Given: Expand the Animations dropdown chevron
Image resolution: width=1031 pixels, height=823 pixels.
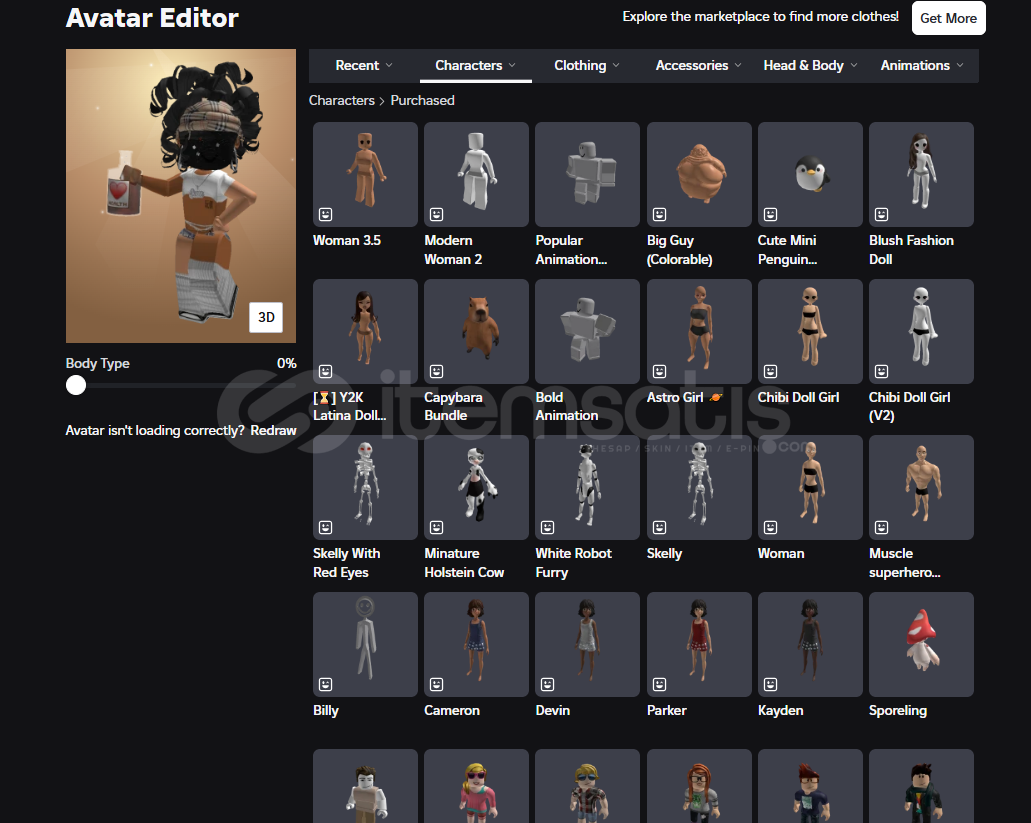Looking at the screenshot, I should click(960, 65).
